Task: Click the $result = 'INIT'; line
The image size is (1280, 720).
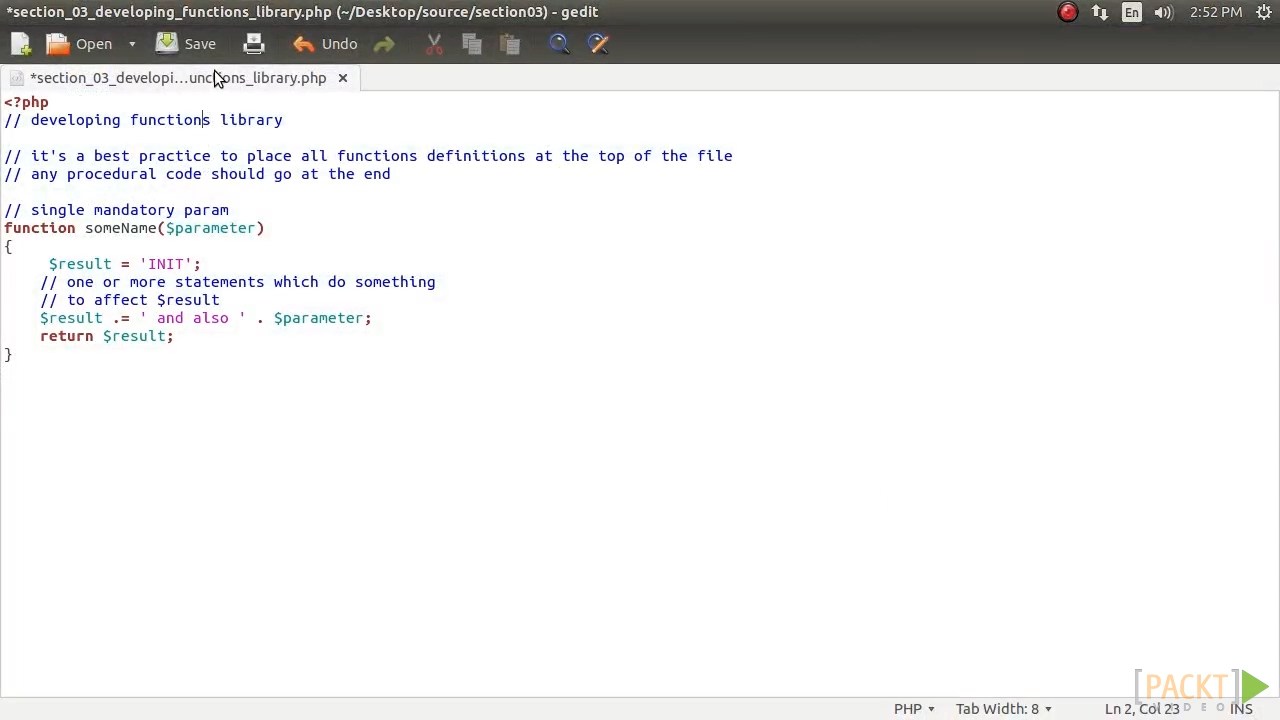Action: 124,264
